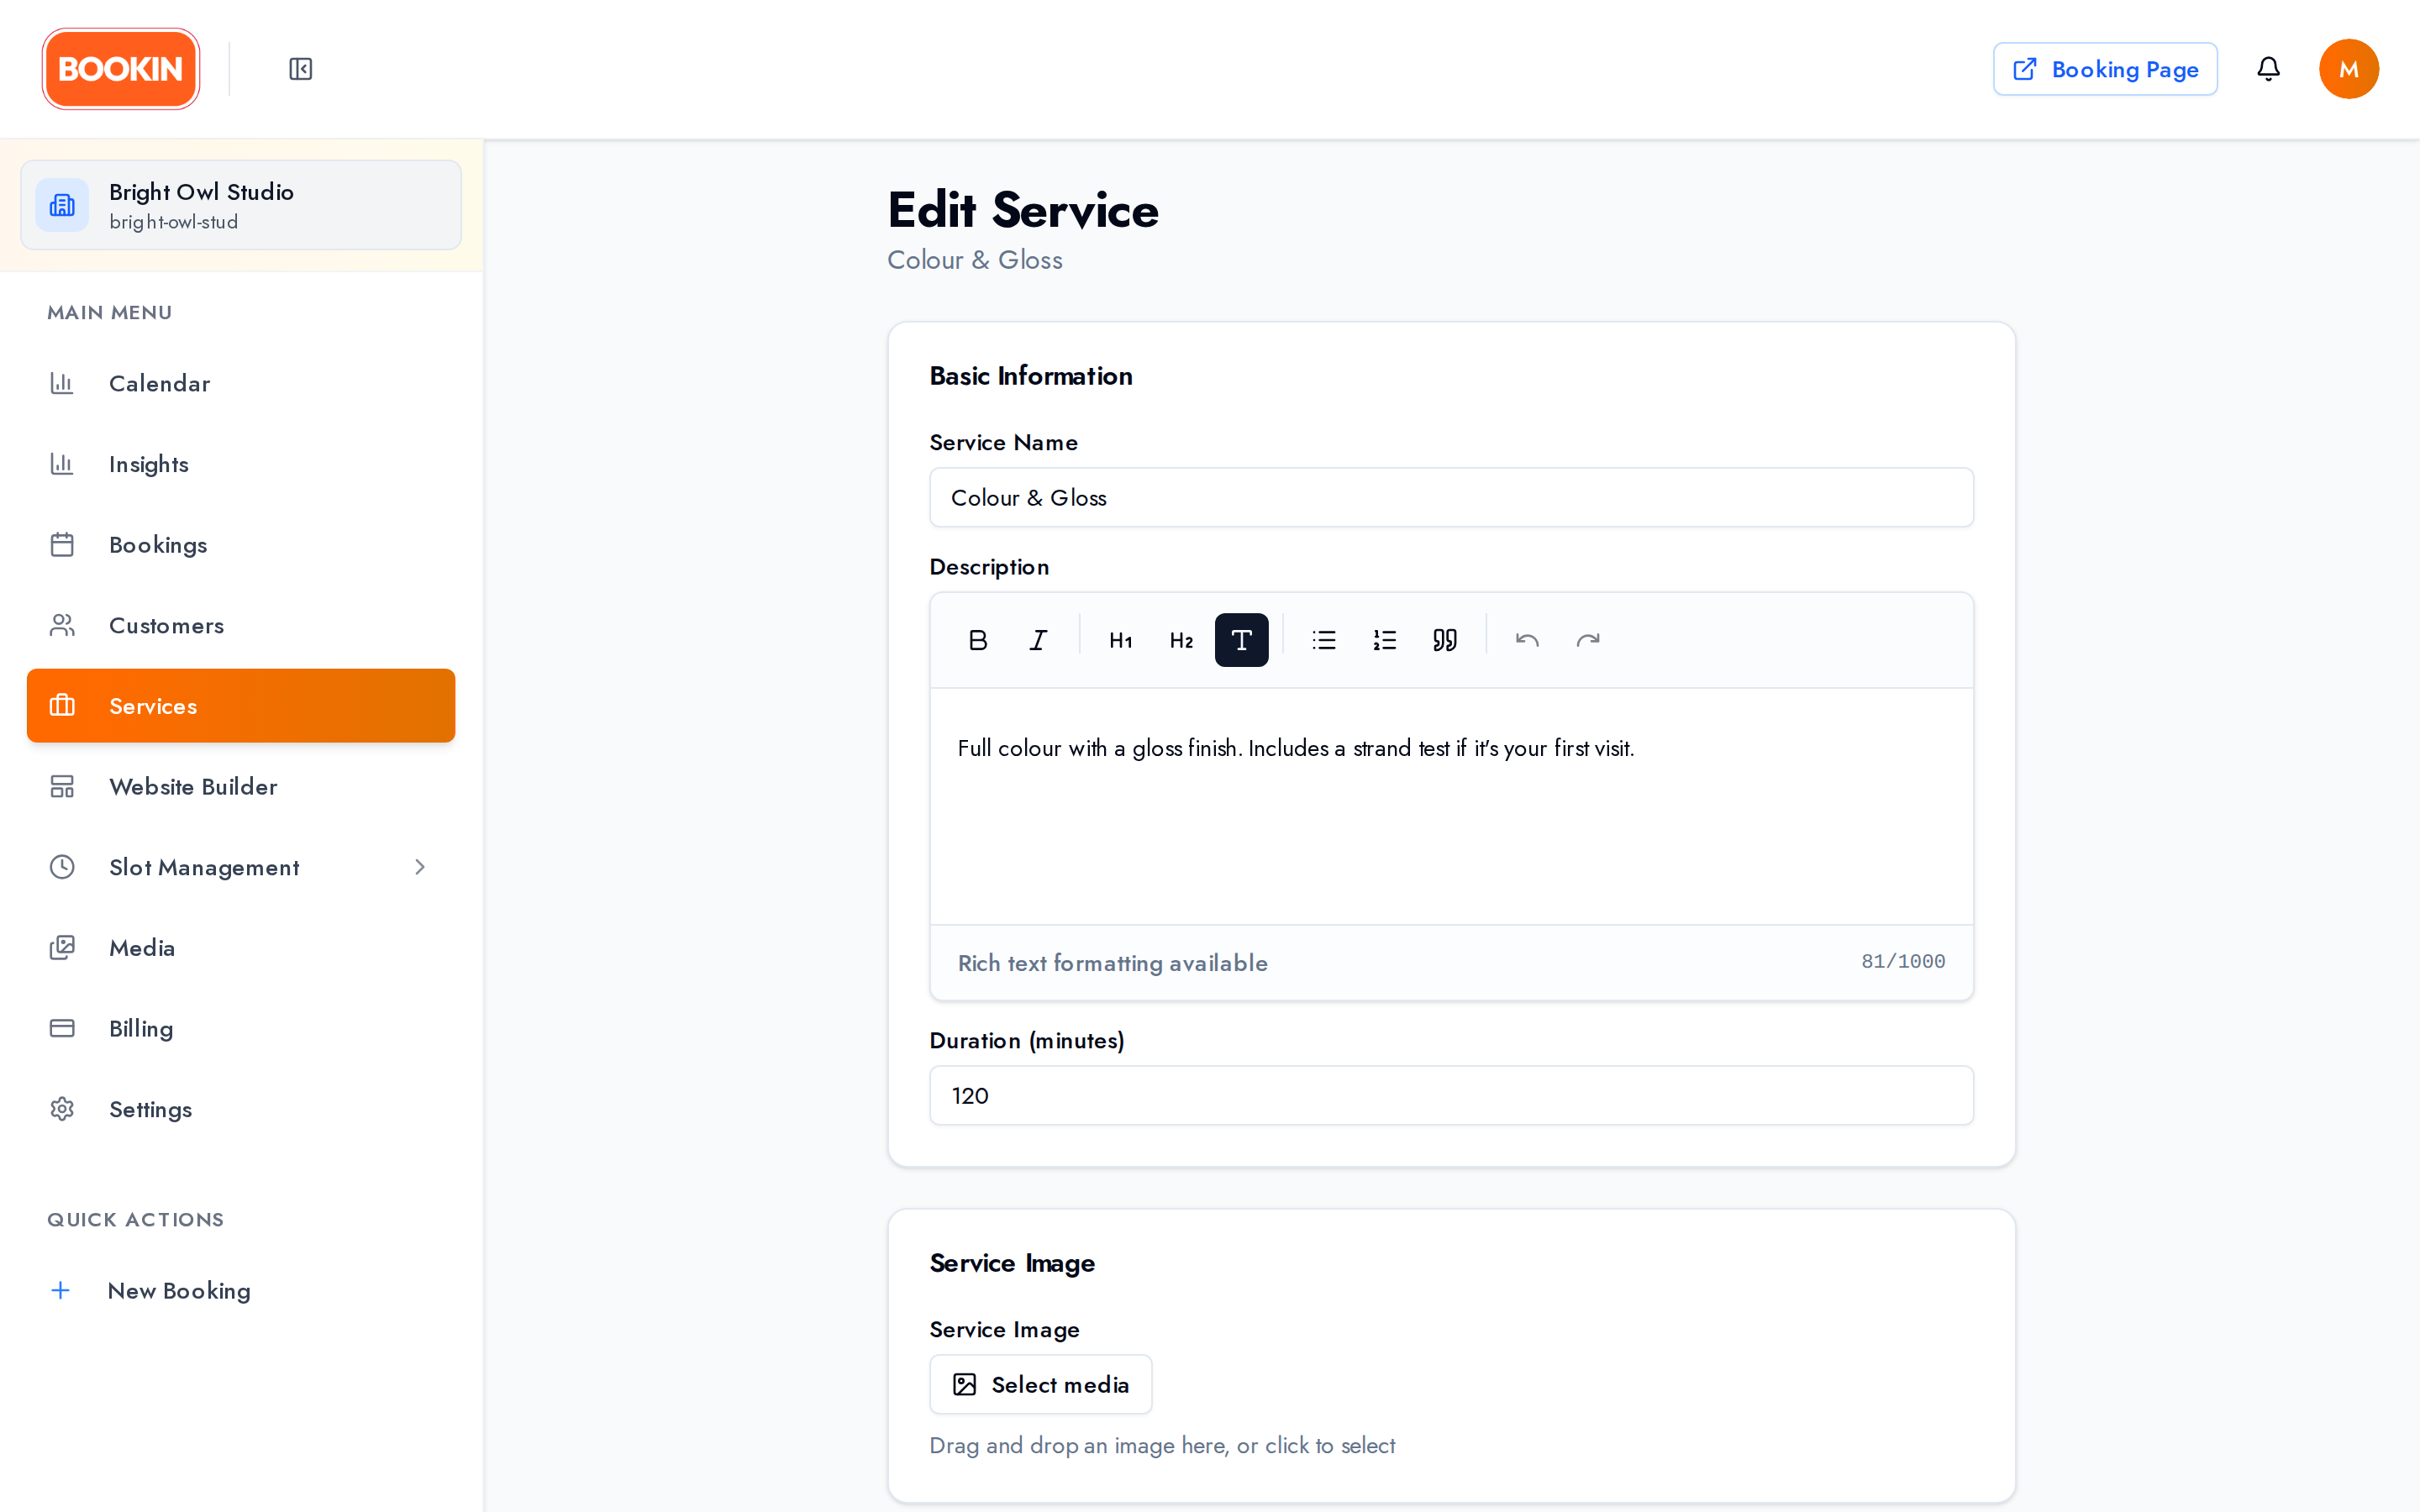This screenshot has width=2420, height=1512.
Task: Click the 'Drag and drop an image here' text
Action: [x=1162, y=1445]
